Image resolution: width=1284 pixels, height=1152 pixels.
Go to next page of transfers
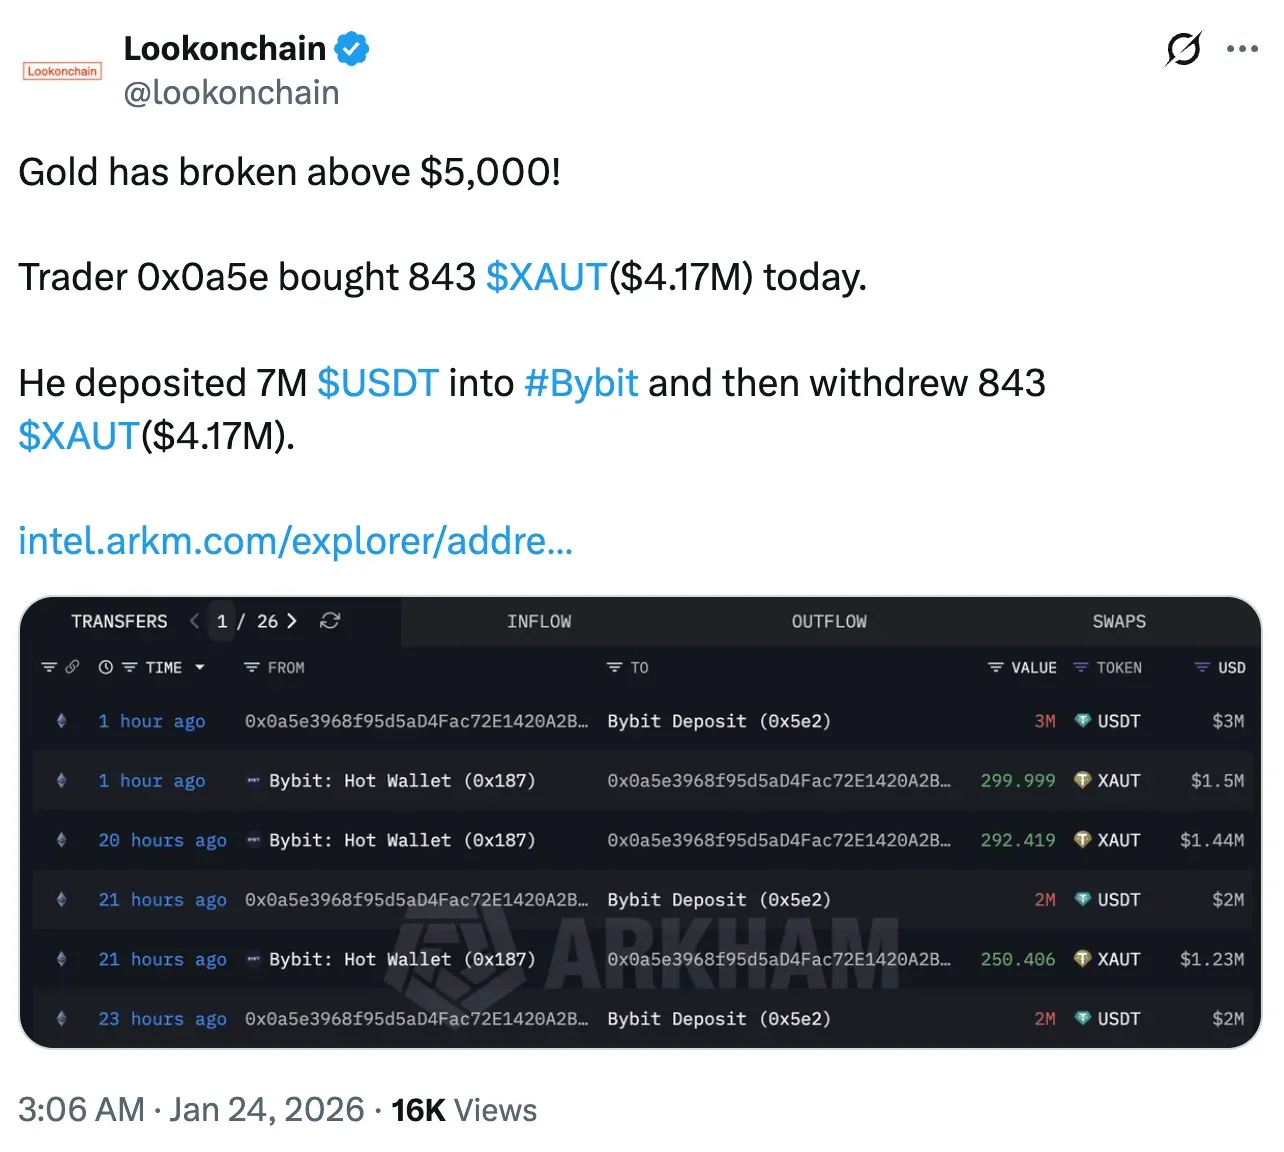(293, 621)
